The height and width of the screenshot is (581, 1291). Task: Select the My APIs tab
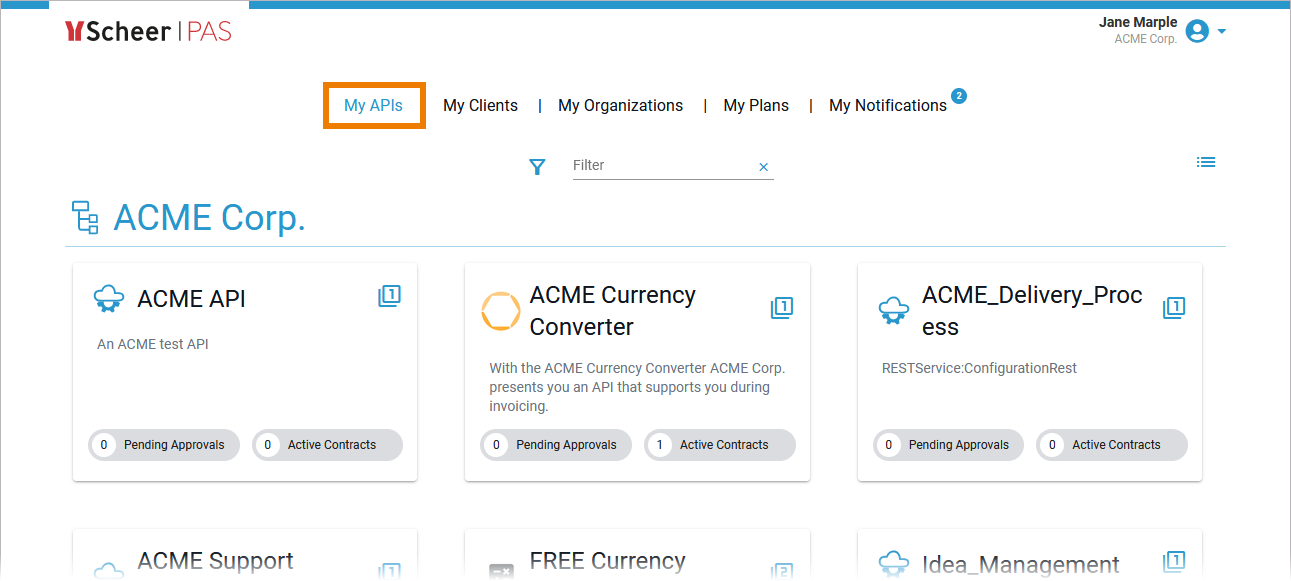click(x=373, y=105)
